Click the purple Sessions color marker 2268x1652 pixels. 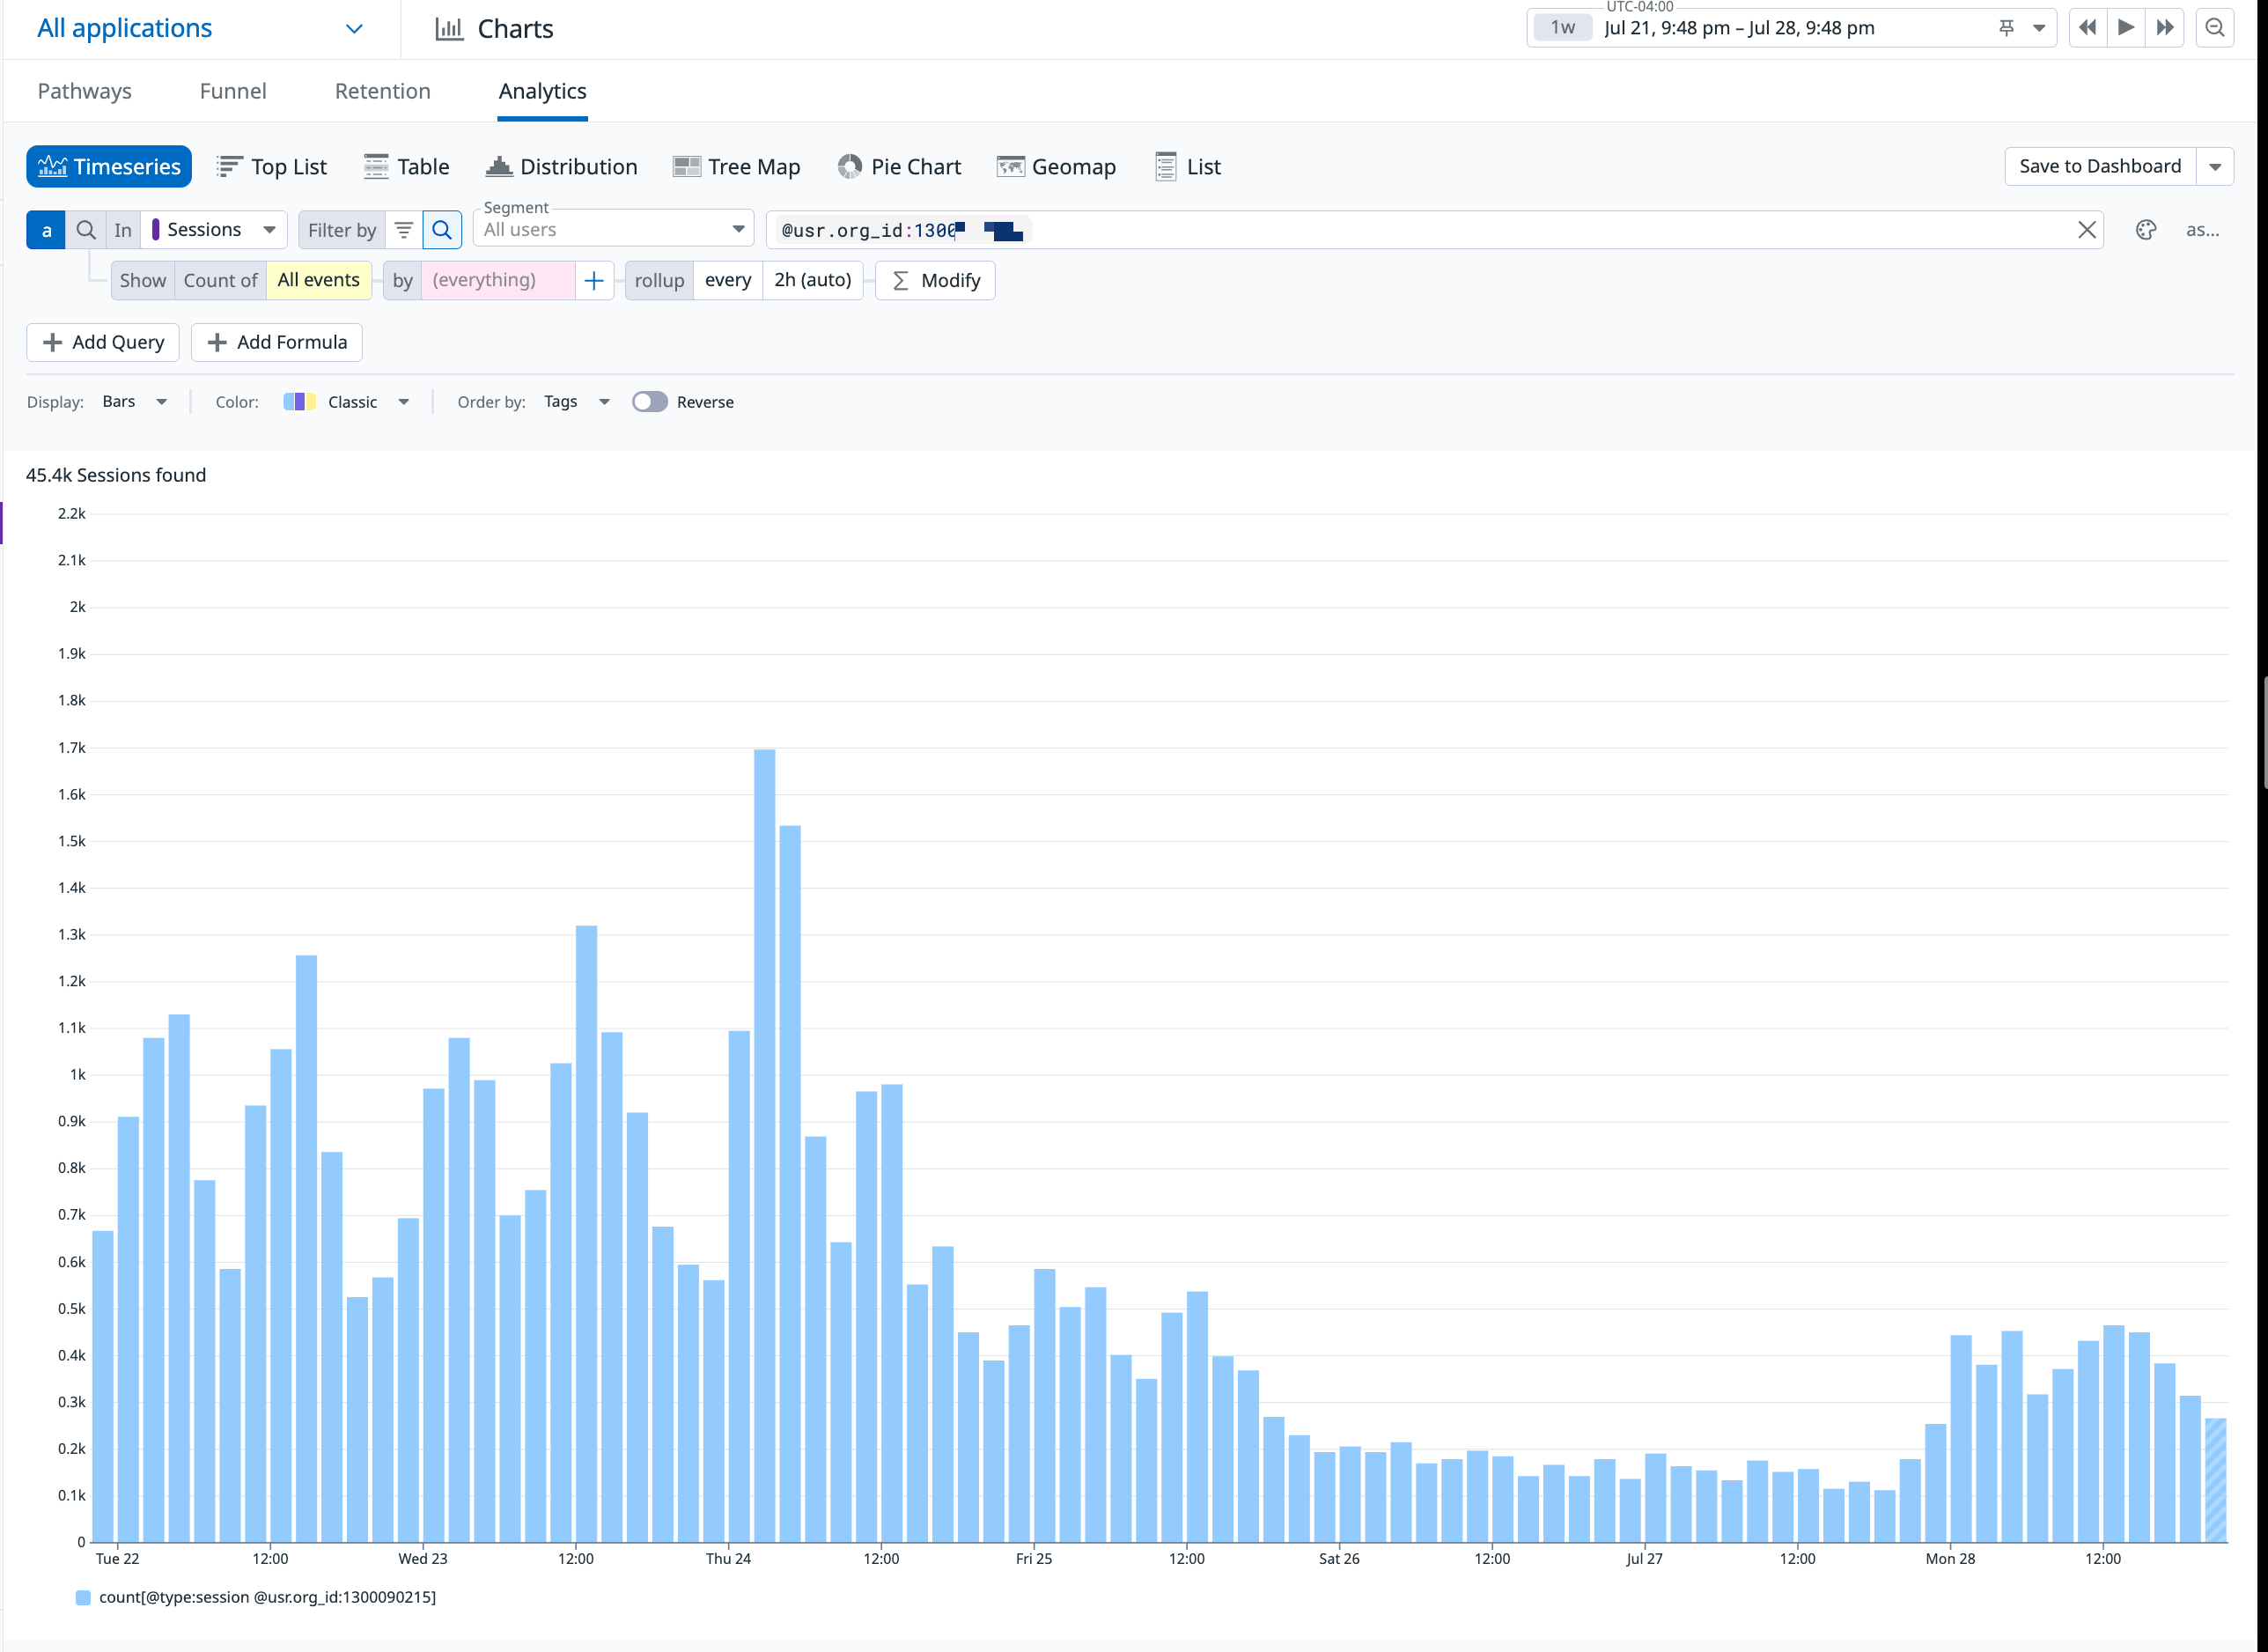coord(156,230)
